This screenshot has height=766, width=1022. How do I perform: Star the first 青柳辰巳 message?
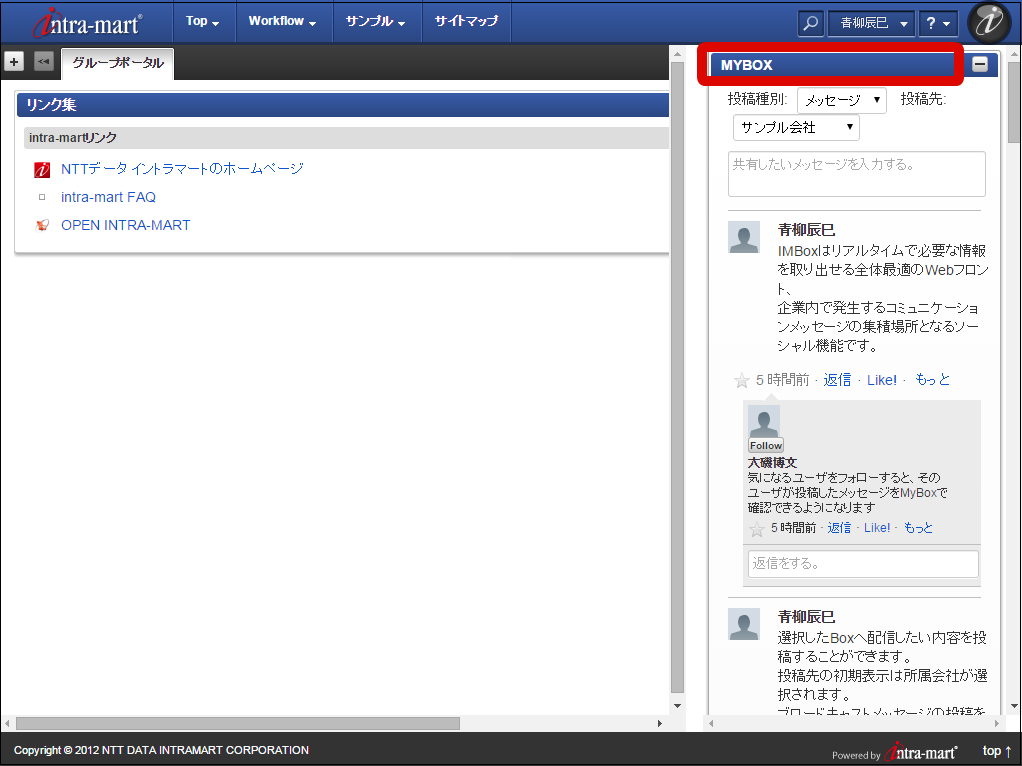tap(742, 380)
